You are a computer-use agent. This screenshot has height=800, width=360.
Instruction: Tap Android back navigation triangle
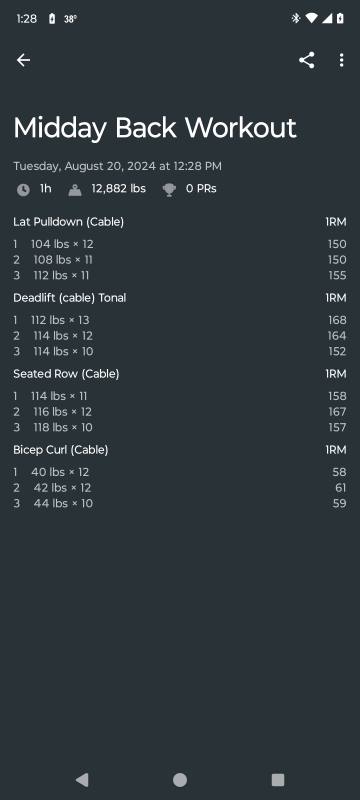[x=82, y=780]
